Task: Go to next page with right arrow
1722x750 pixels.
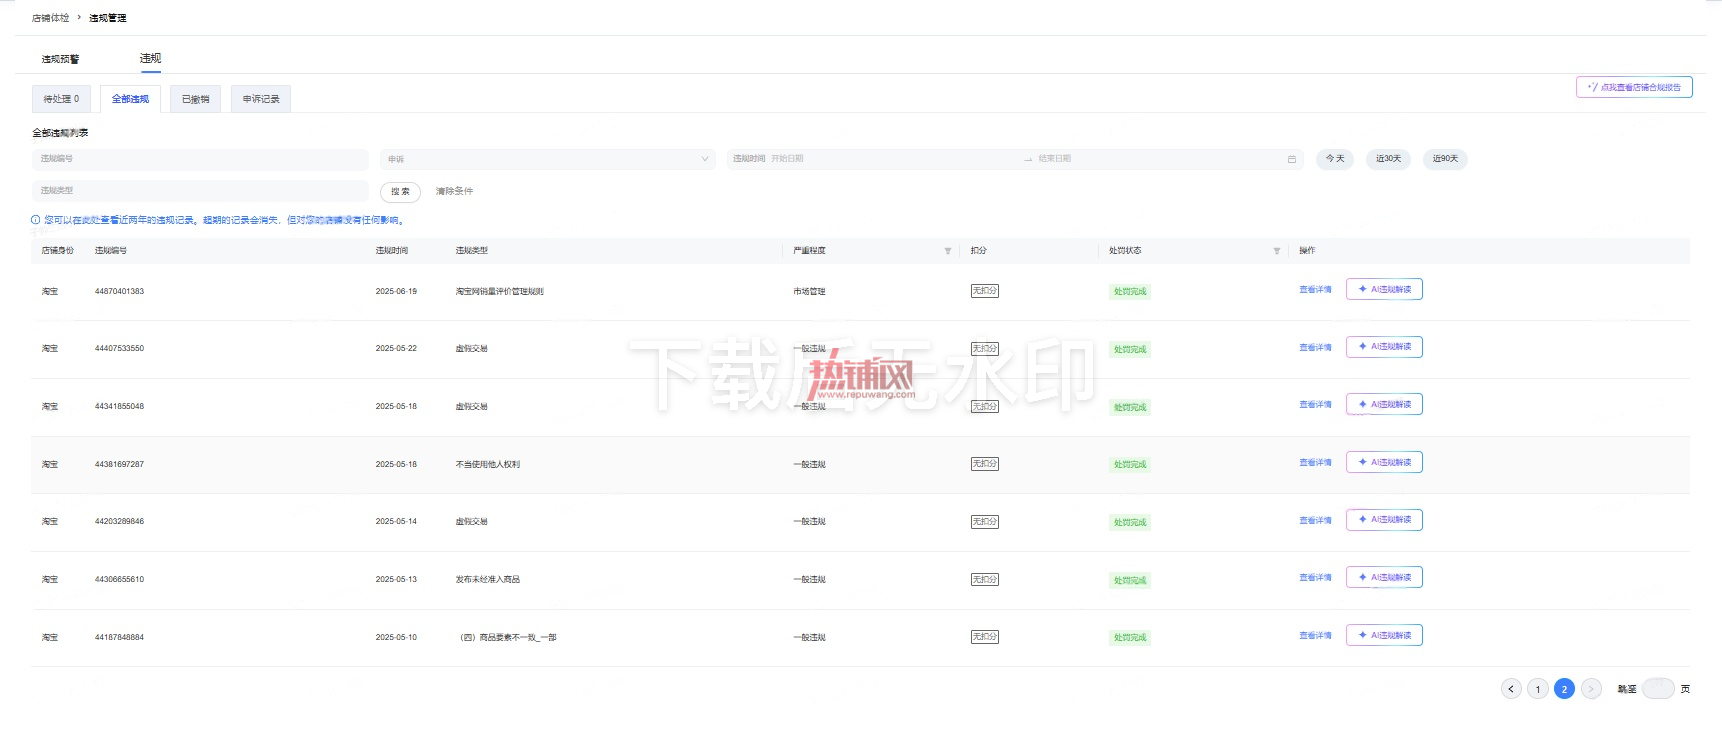Action: coord(1591,689)
